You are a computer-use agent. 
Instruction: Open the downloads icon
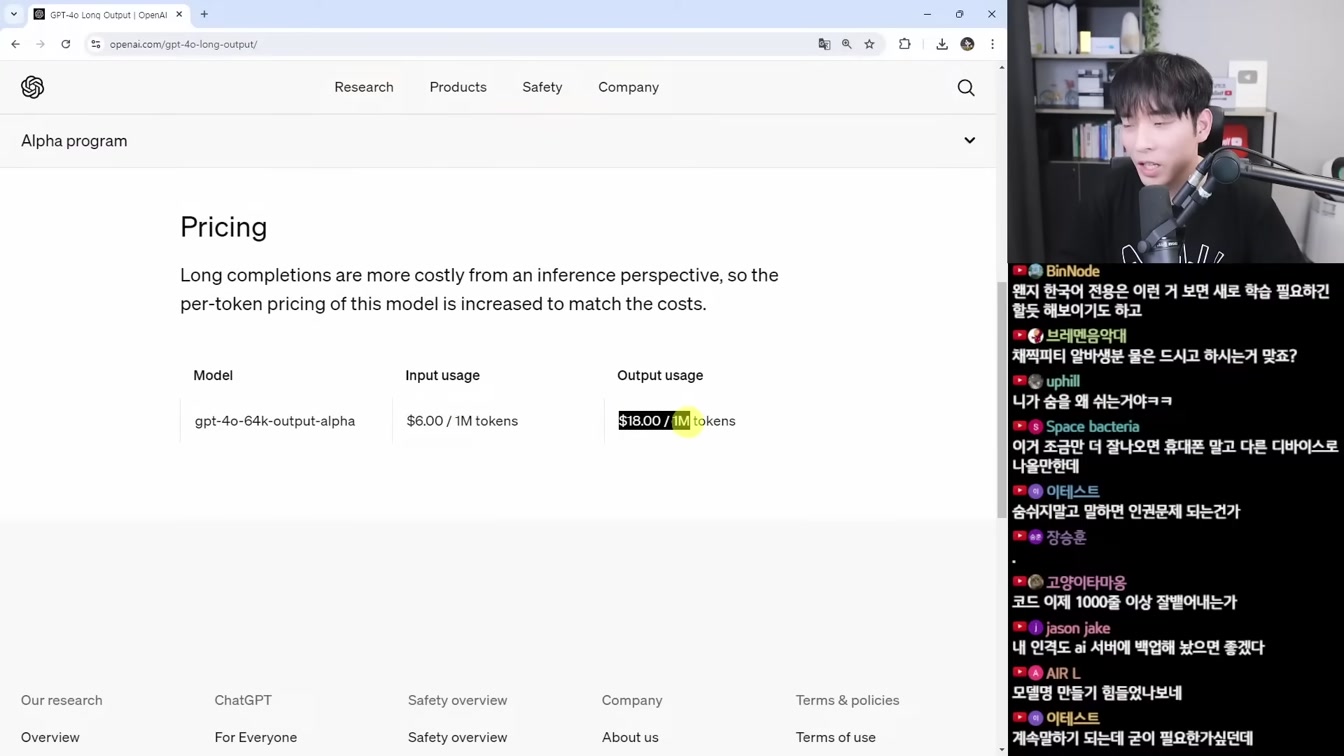(x=942, y=44)
